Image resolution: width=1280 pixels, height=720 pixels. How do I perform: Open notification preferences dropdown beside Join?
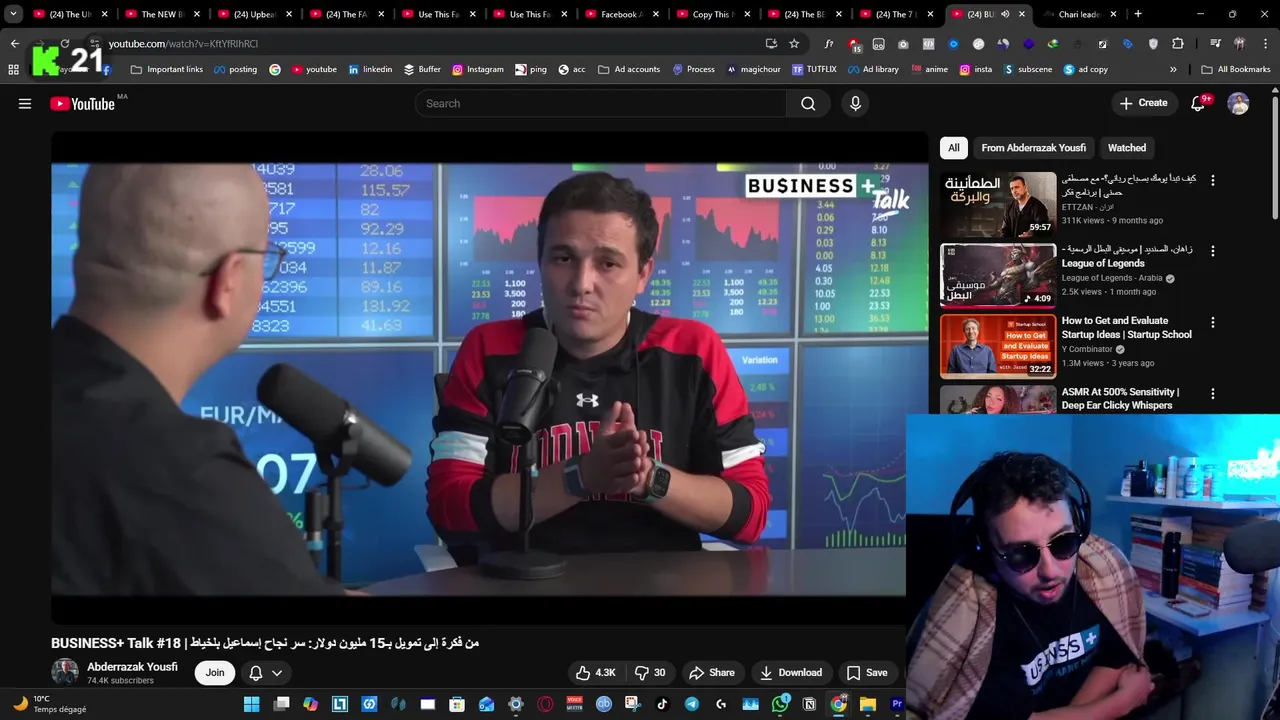pos(266,673)
